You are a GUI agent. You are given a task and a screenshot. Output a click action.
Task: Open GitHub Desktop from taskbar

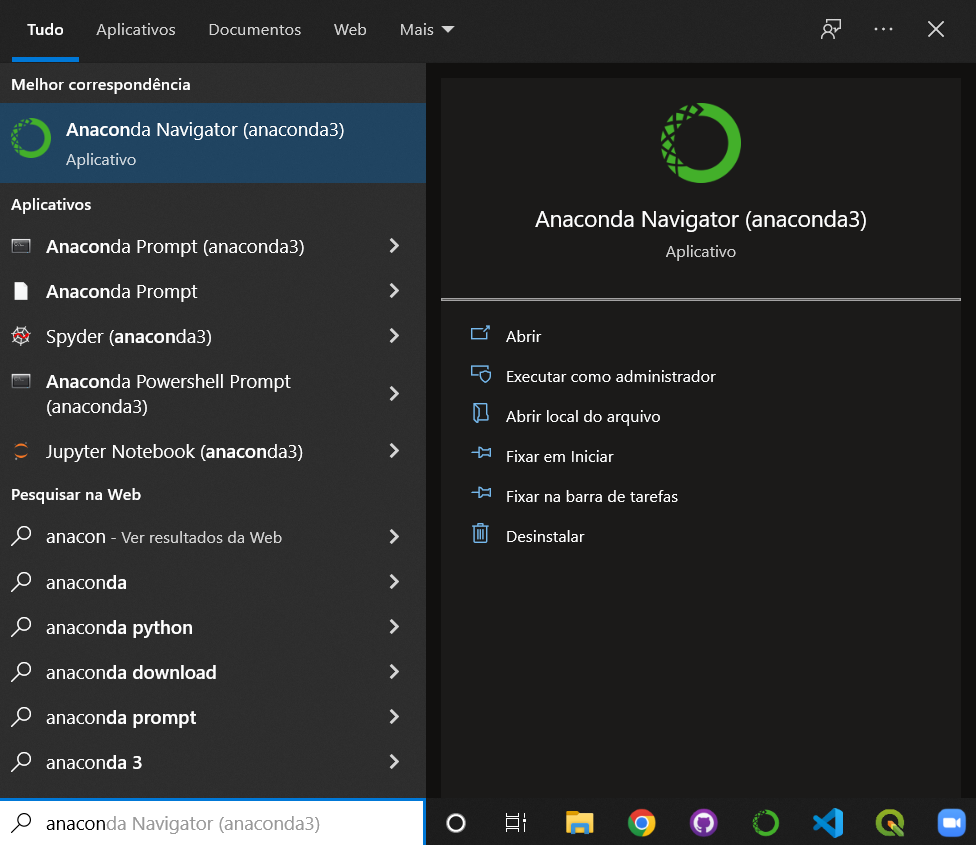[x=703, y=823]
